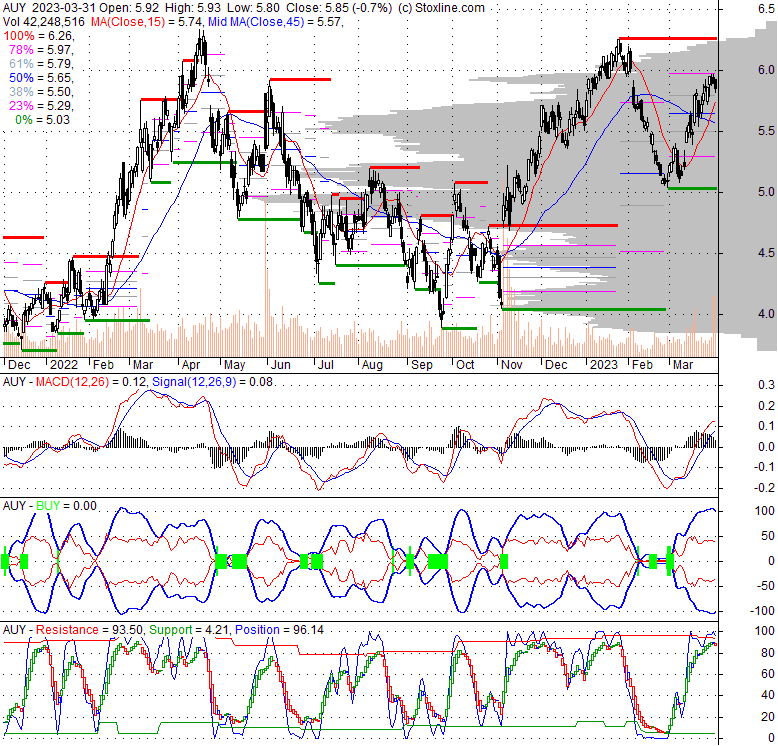Click the '61% = 5.79' Fibonacci level
The image size is (778, 746).
[x=41, y=63]
